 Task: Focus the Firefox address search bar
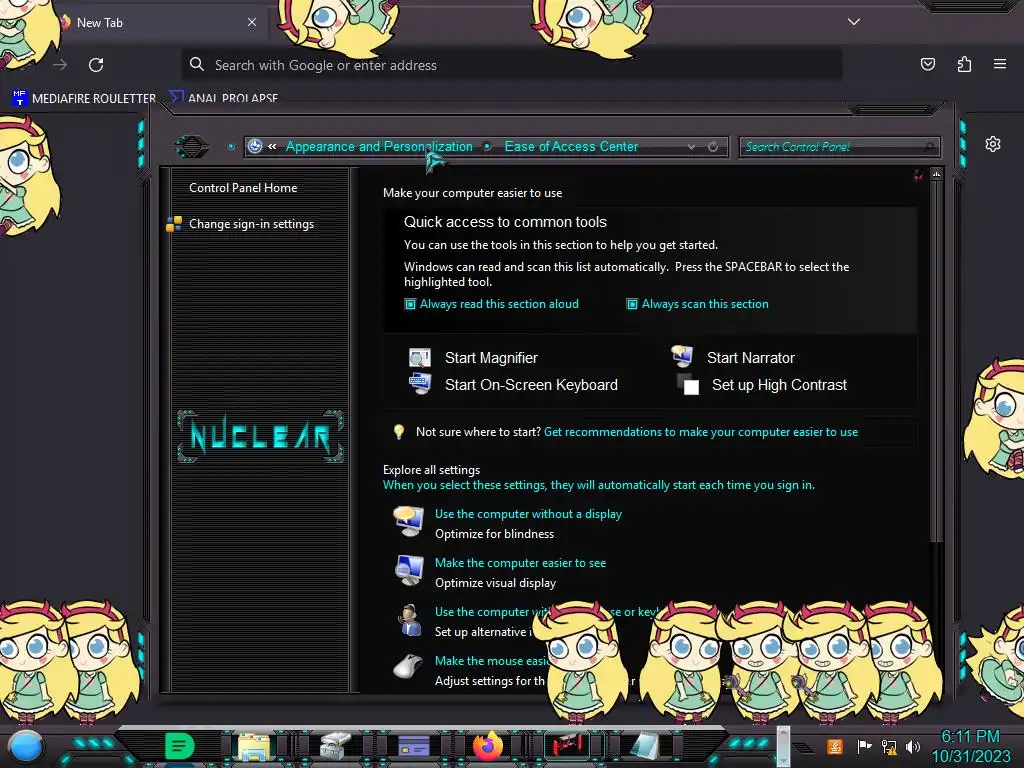pyautogui.click(x=512, y=65)
